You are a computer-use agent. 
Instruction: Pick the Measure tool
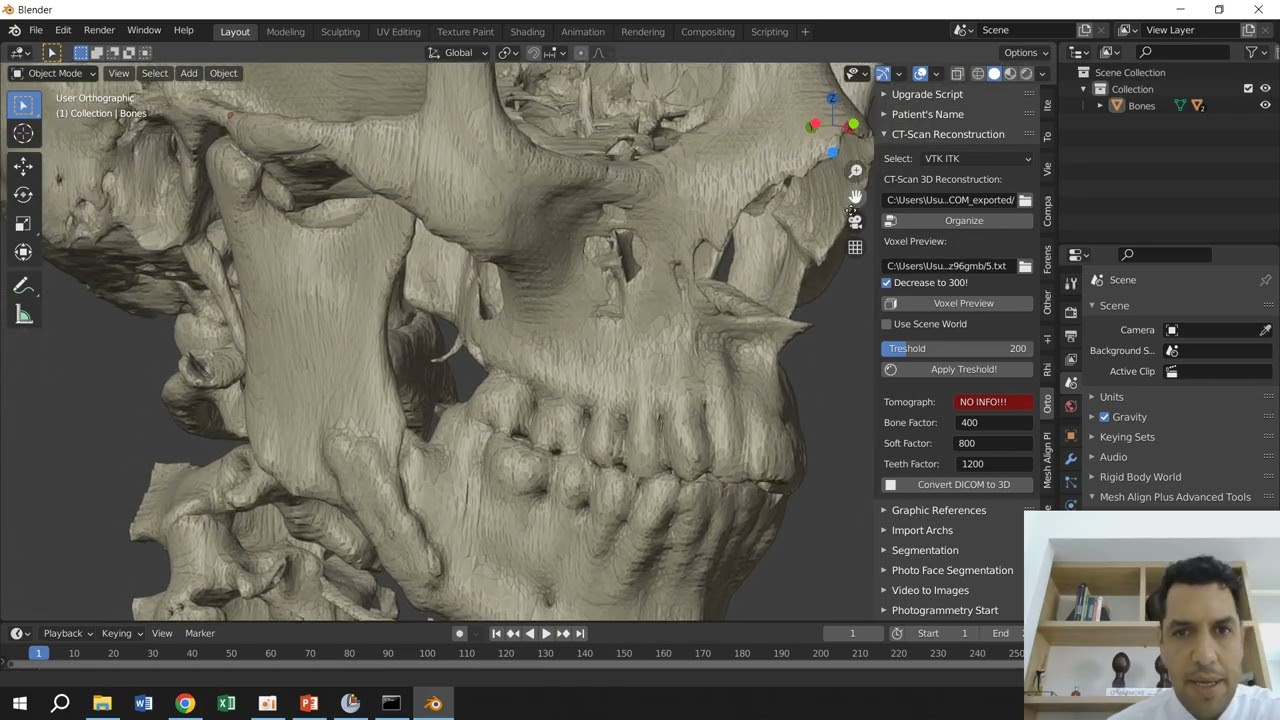click(23, 315)
